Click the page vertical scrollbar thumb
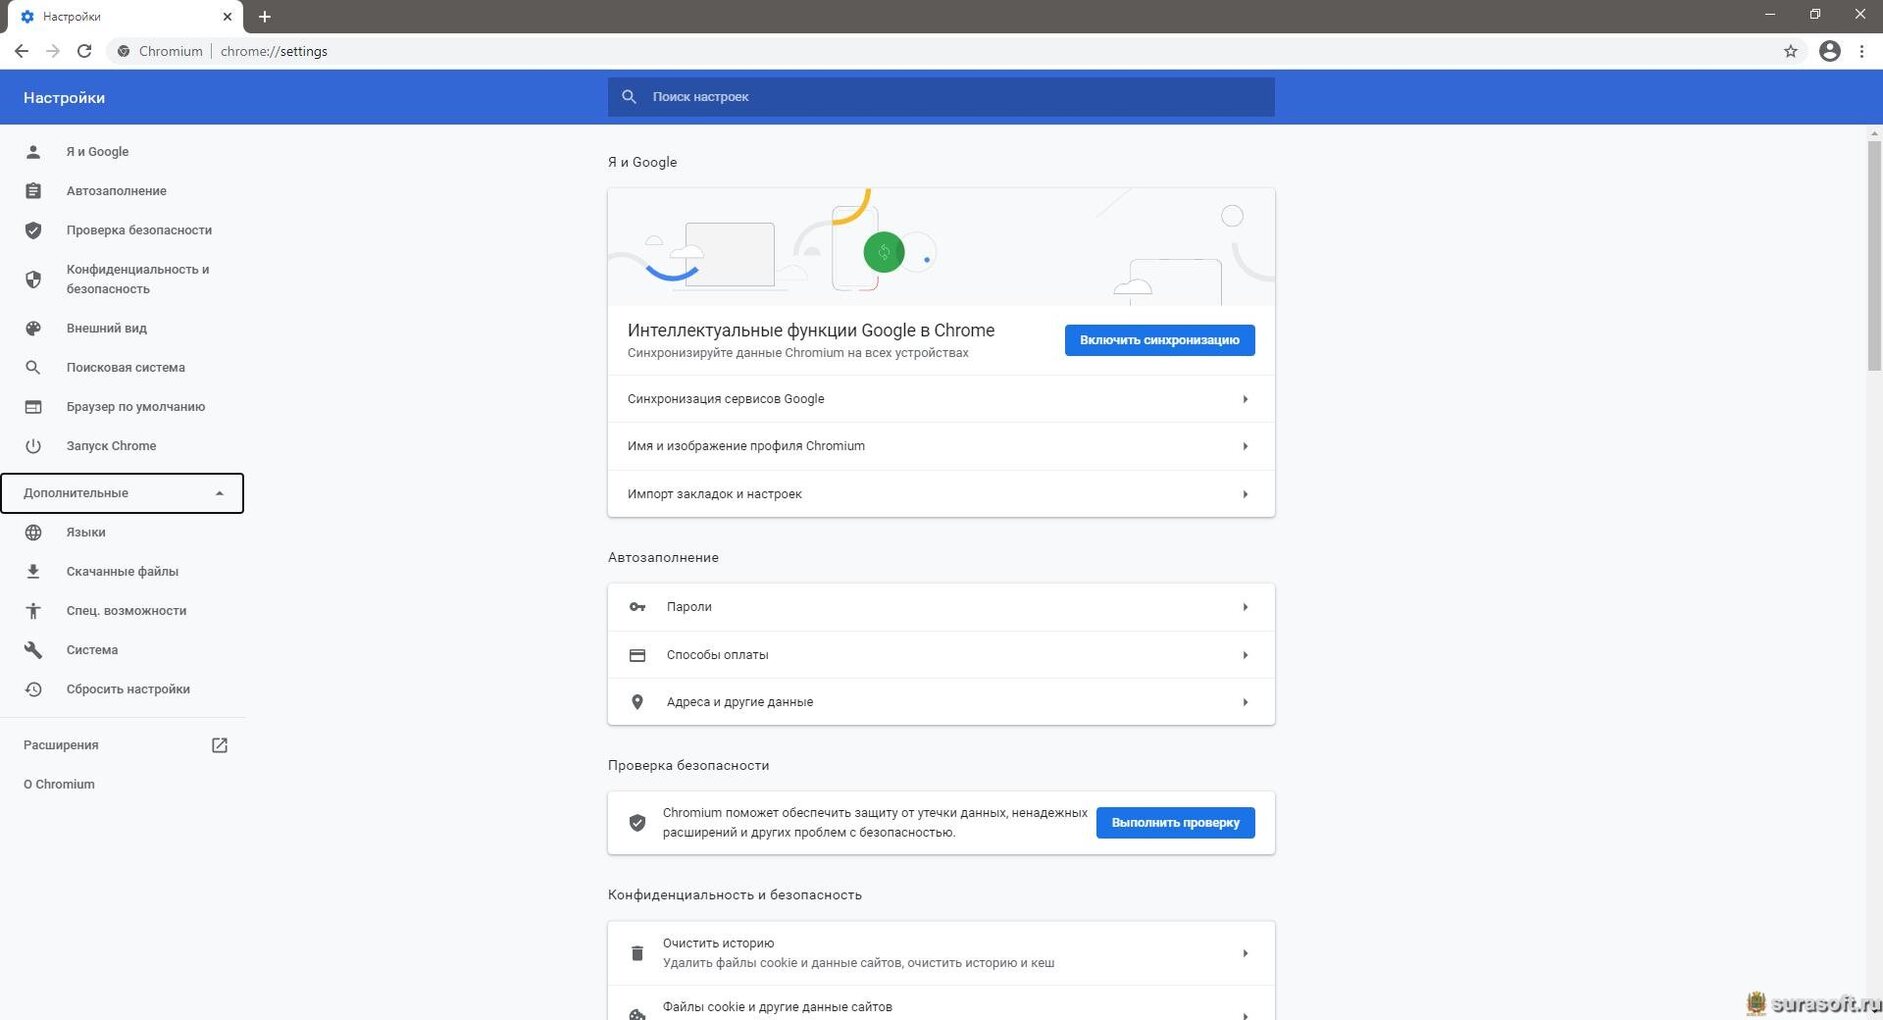 click(x=1874, y=256)
